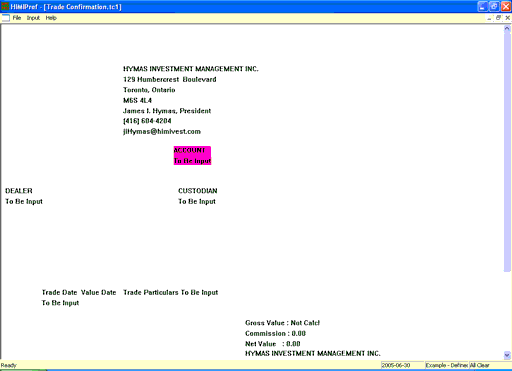Select the highlighted ACCOUNT To Be Input field
512x371 pixels.
pos(192,156)
